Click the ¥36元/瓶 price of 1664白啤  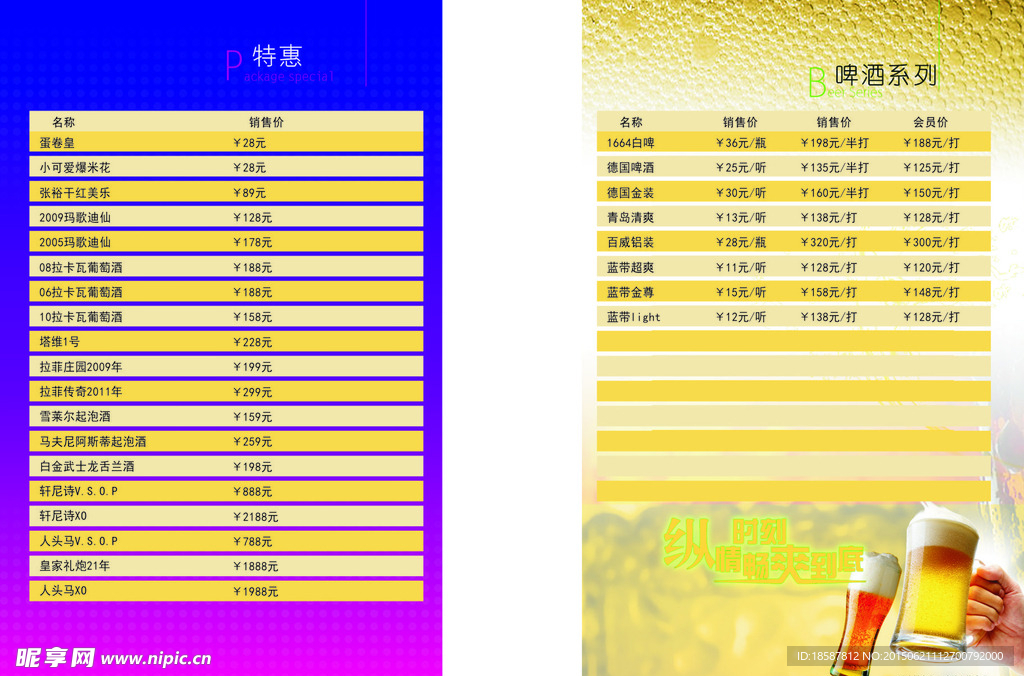tap(741, 143)
